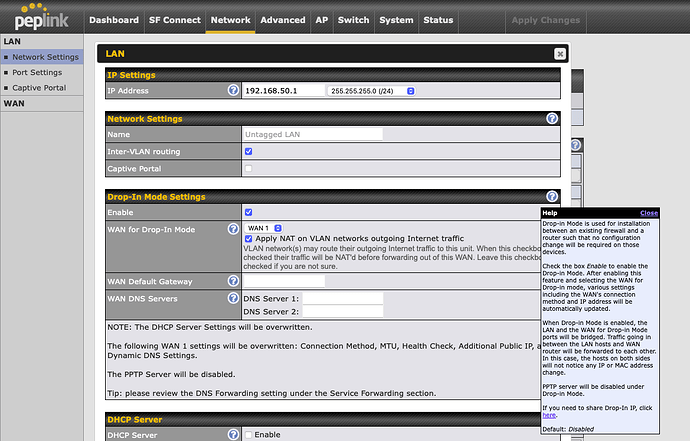Viewport: 690px width, 441px height.
Task: Open the AP tab
Action: [322, 20]
